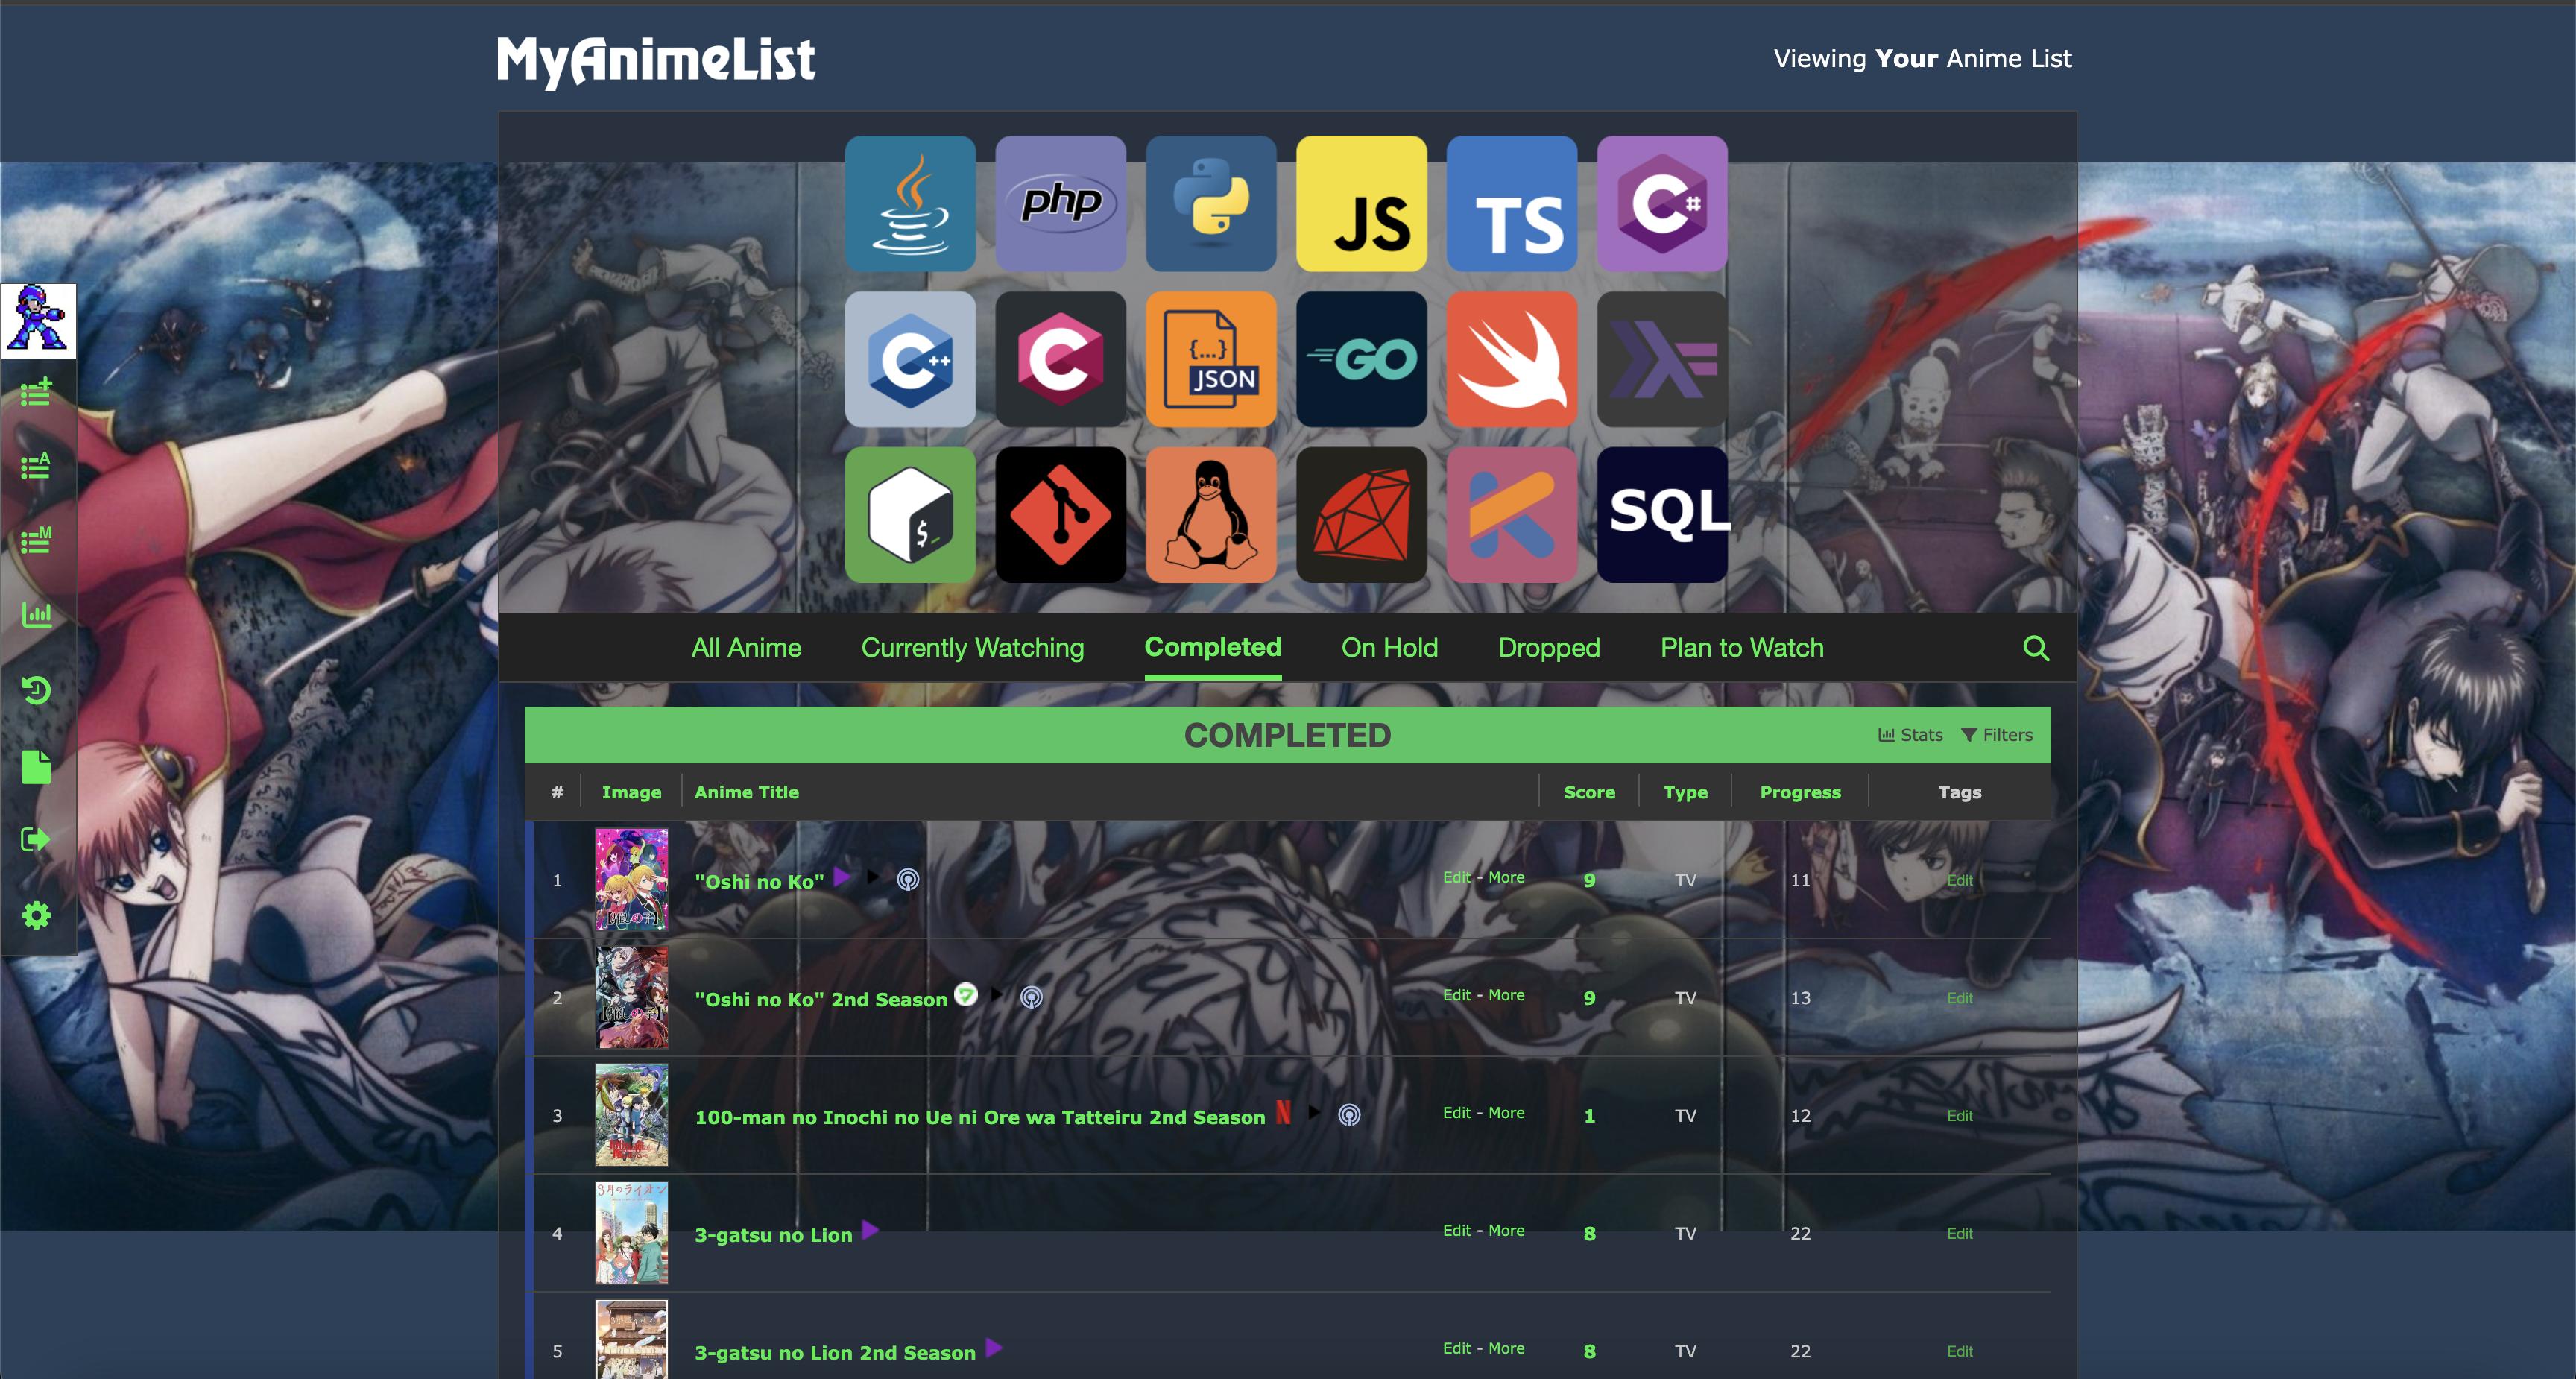Click the export arrow icon in sidebar

click(37, 839)
